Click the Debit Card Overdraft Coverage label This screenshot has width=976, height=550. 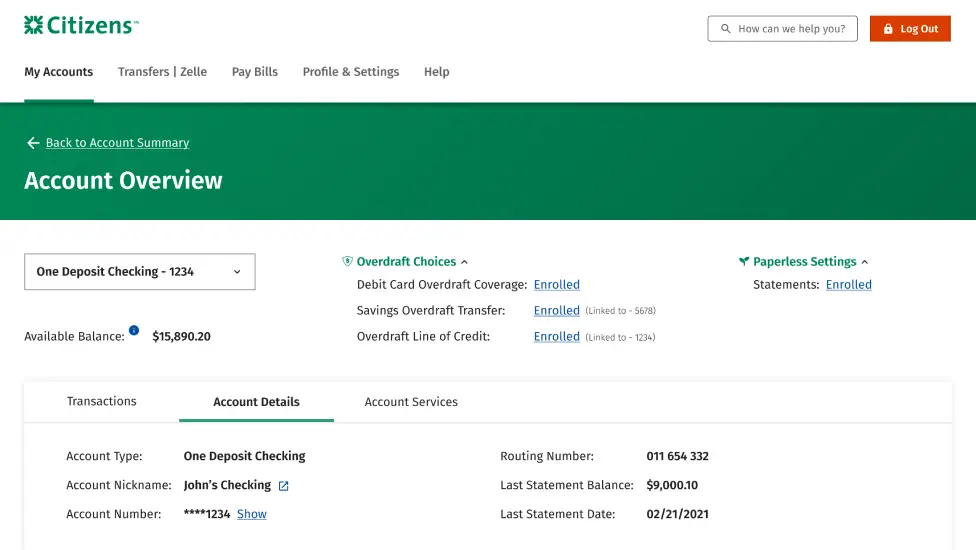tap(442, 284)
